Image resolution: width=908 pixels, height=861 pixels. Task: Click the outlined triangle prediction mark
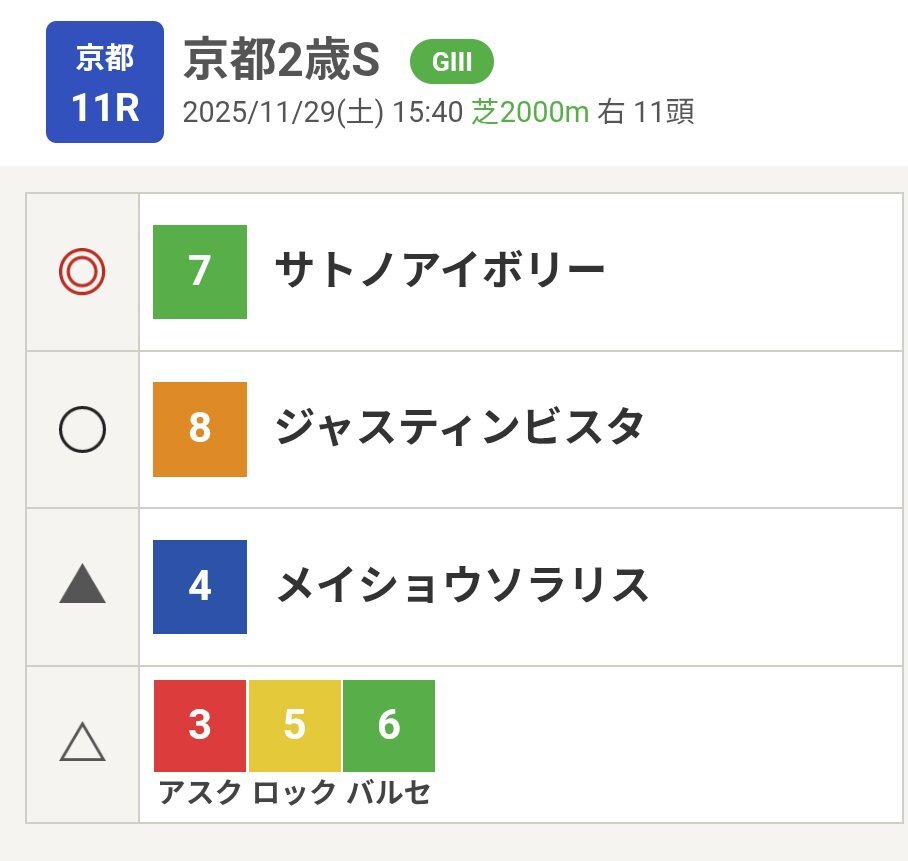click(82, 744)
